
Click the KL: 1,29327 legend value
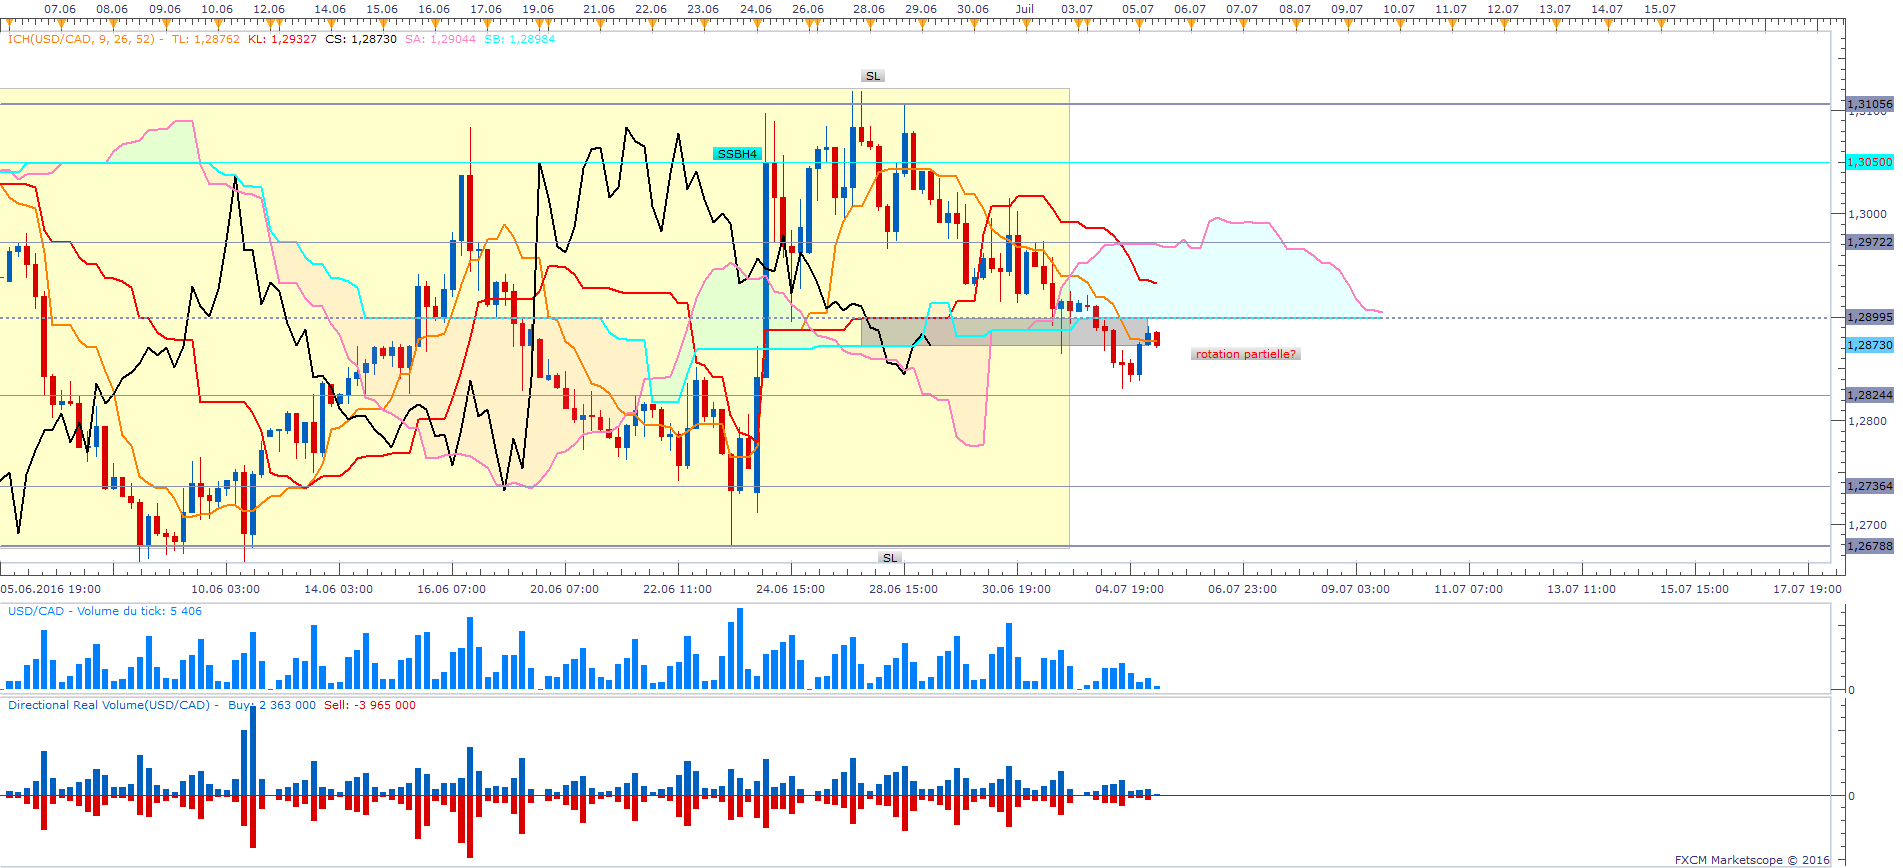282,39
